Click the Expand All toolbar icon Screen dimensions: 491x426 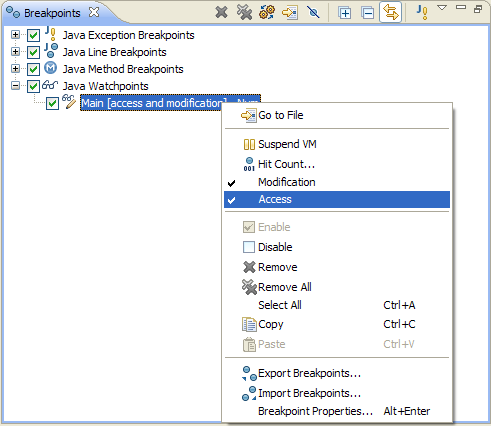pyautogui.click(x=345, y=13)
